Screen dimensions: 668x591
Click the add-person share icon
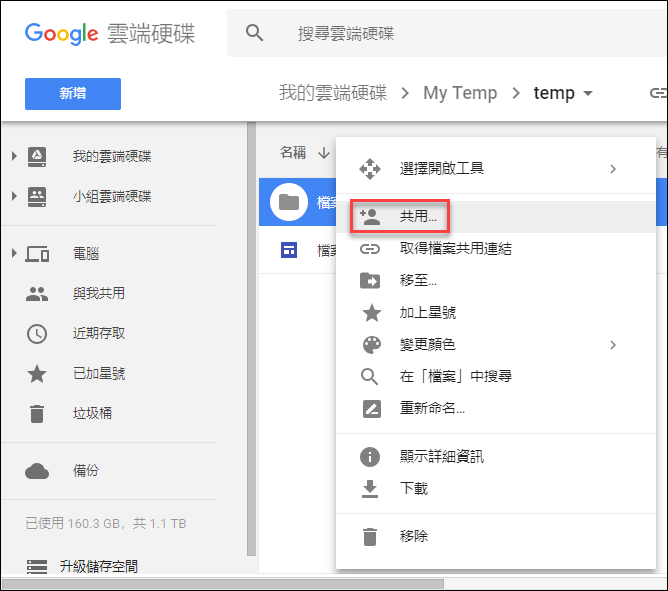click(370, 217)
